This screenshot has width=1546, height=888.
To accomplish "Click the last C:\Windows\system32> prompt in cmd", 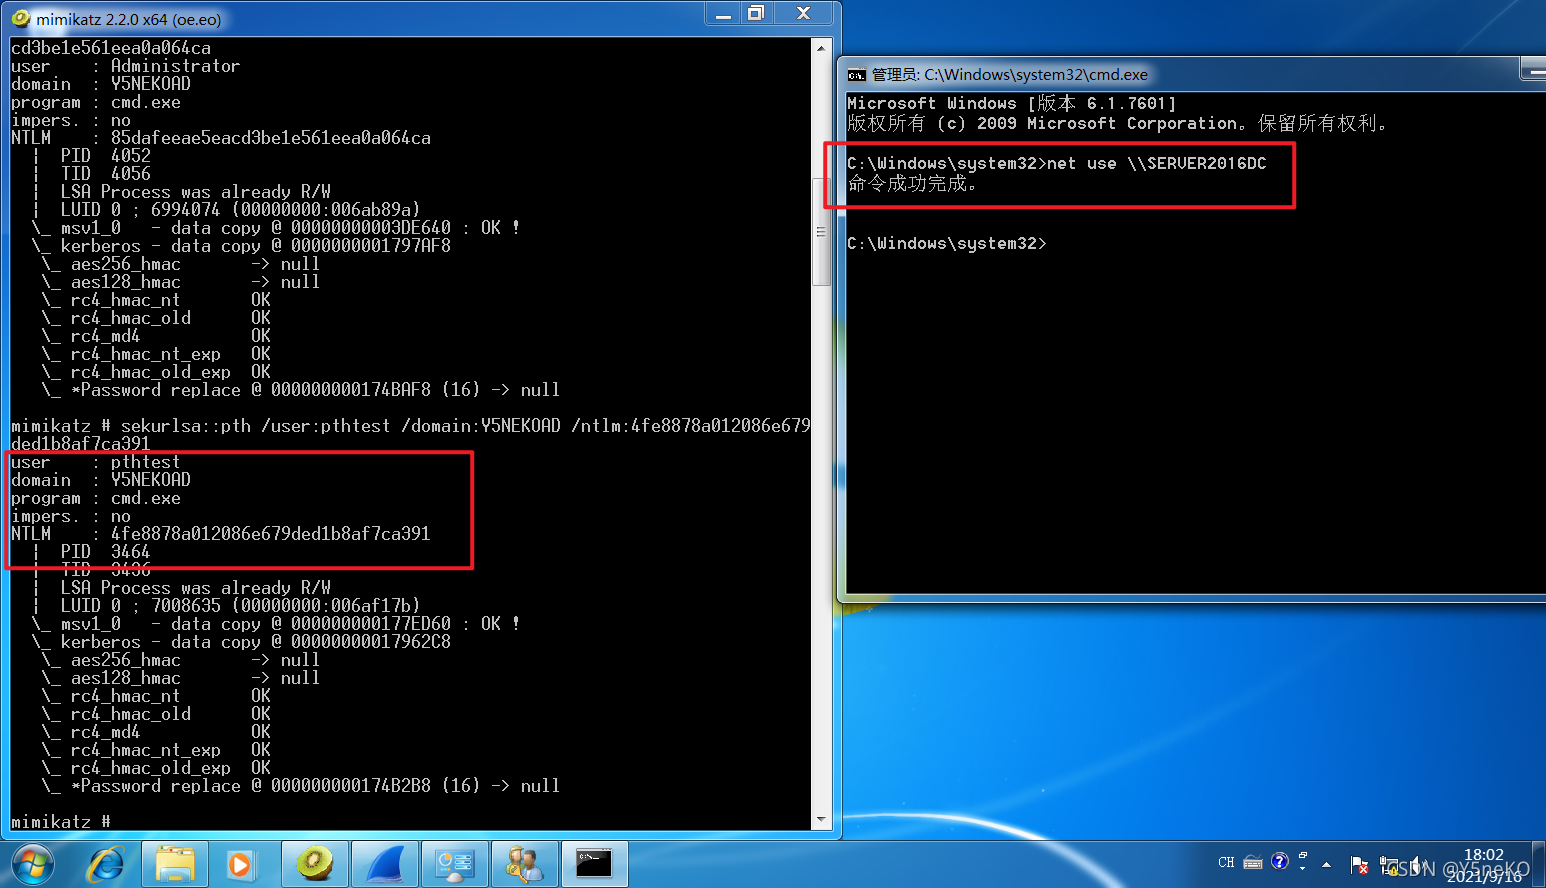I will [946, 244].
